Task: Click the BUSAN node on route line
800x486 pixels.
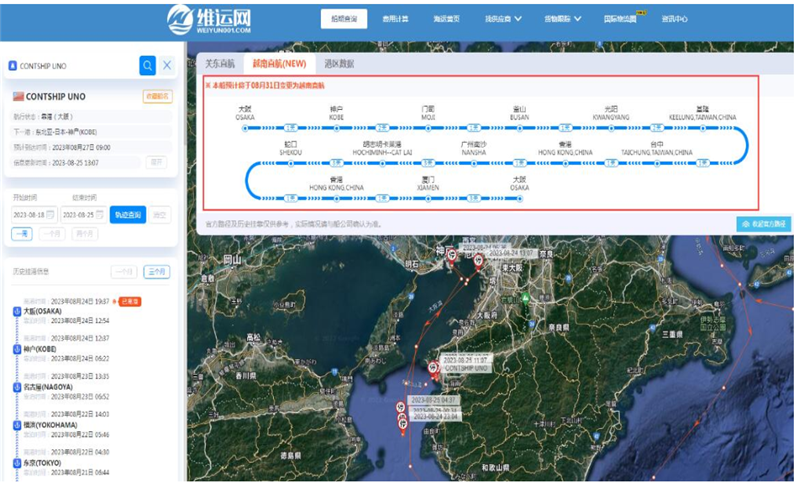Action: tap(519, 129)
